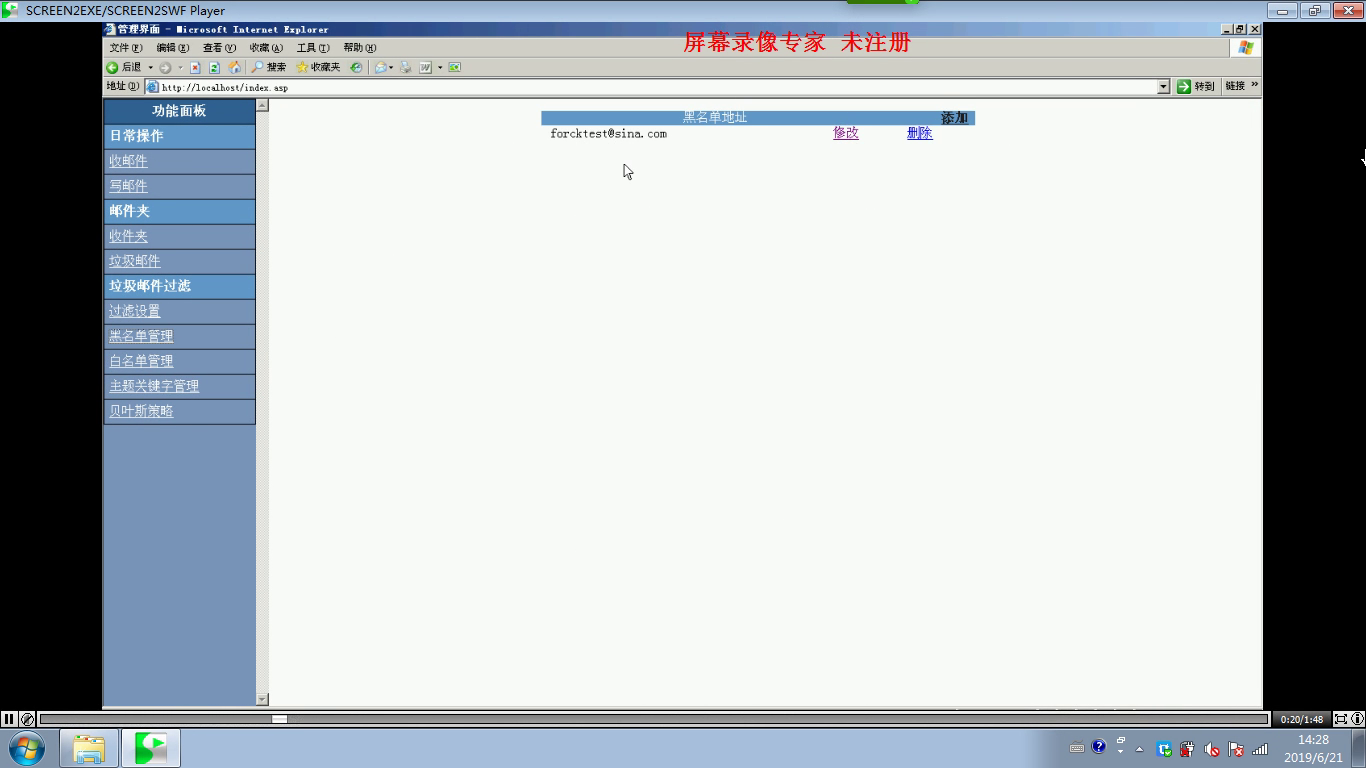
Task: Pause the screen recording playback
Action: click(9, 719)
